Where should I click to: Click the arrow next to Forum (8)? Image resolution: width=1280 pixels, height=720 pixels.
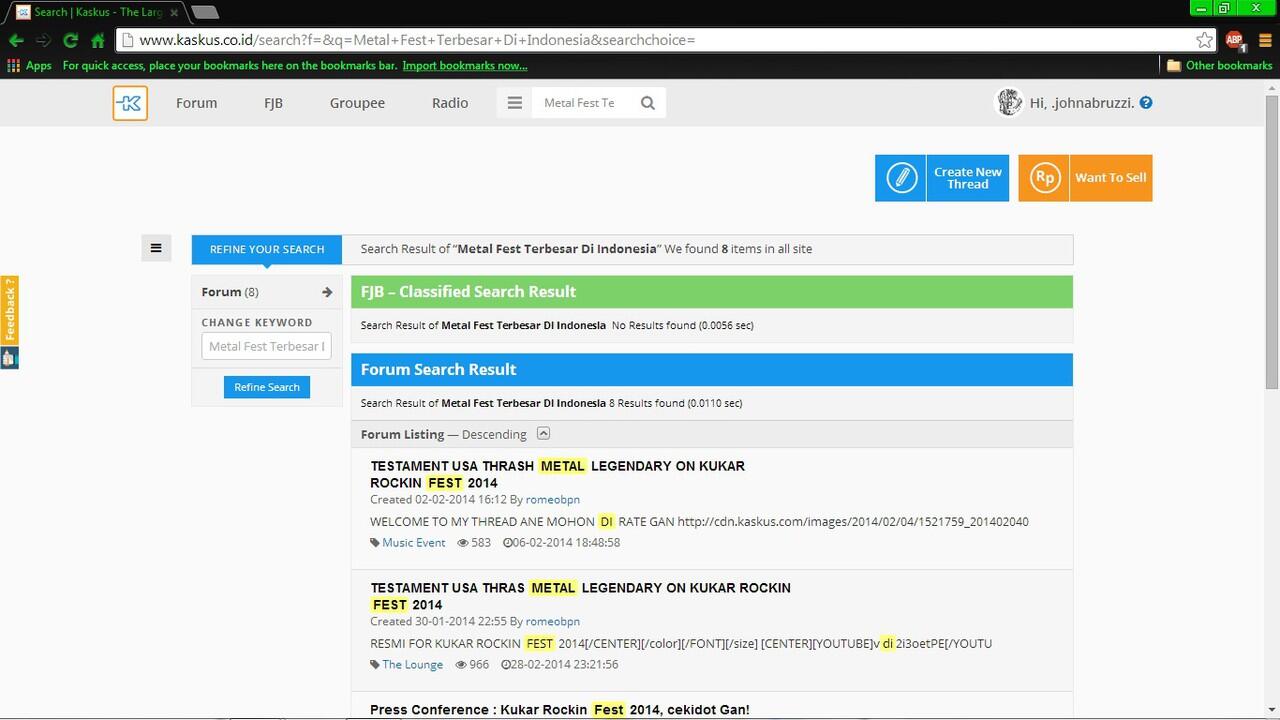(327, 292)
